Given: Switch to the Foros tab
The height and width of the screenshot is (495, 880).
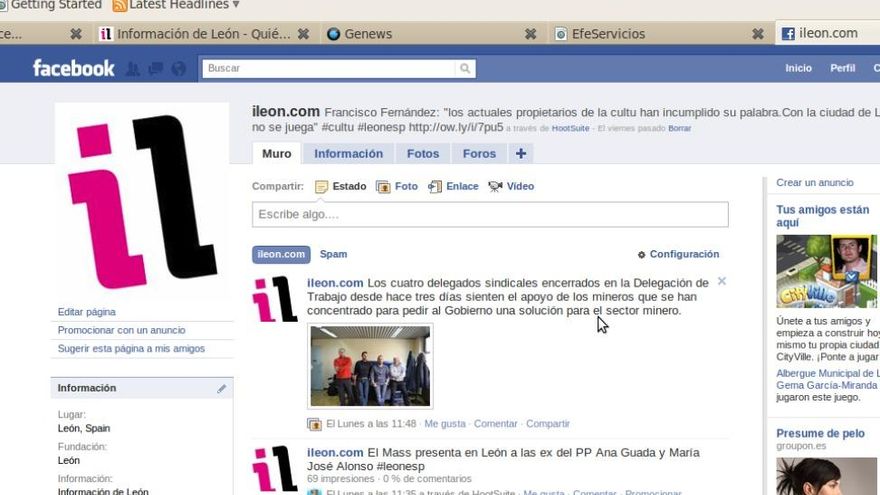Looking at the screenshot, I should [479, 153].
